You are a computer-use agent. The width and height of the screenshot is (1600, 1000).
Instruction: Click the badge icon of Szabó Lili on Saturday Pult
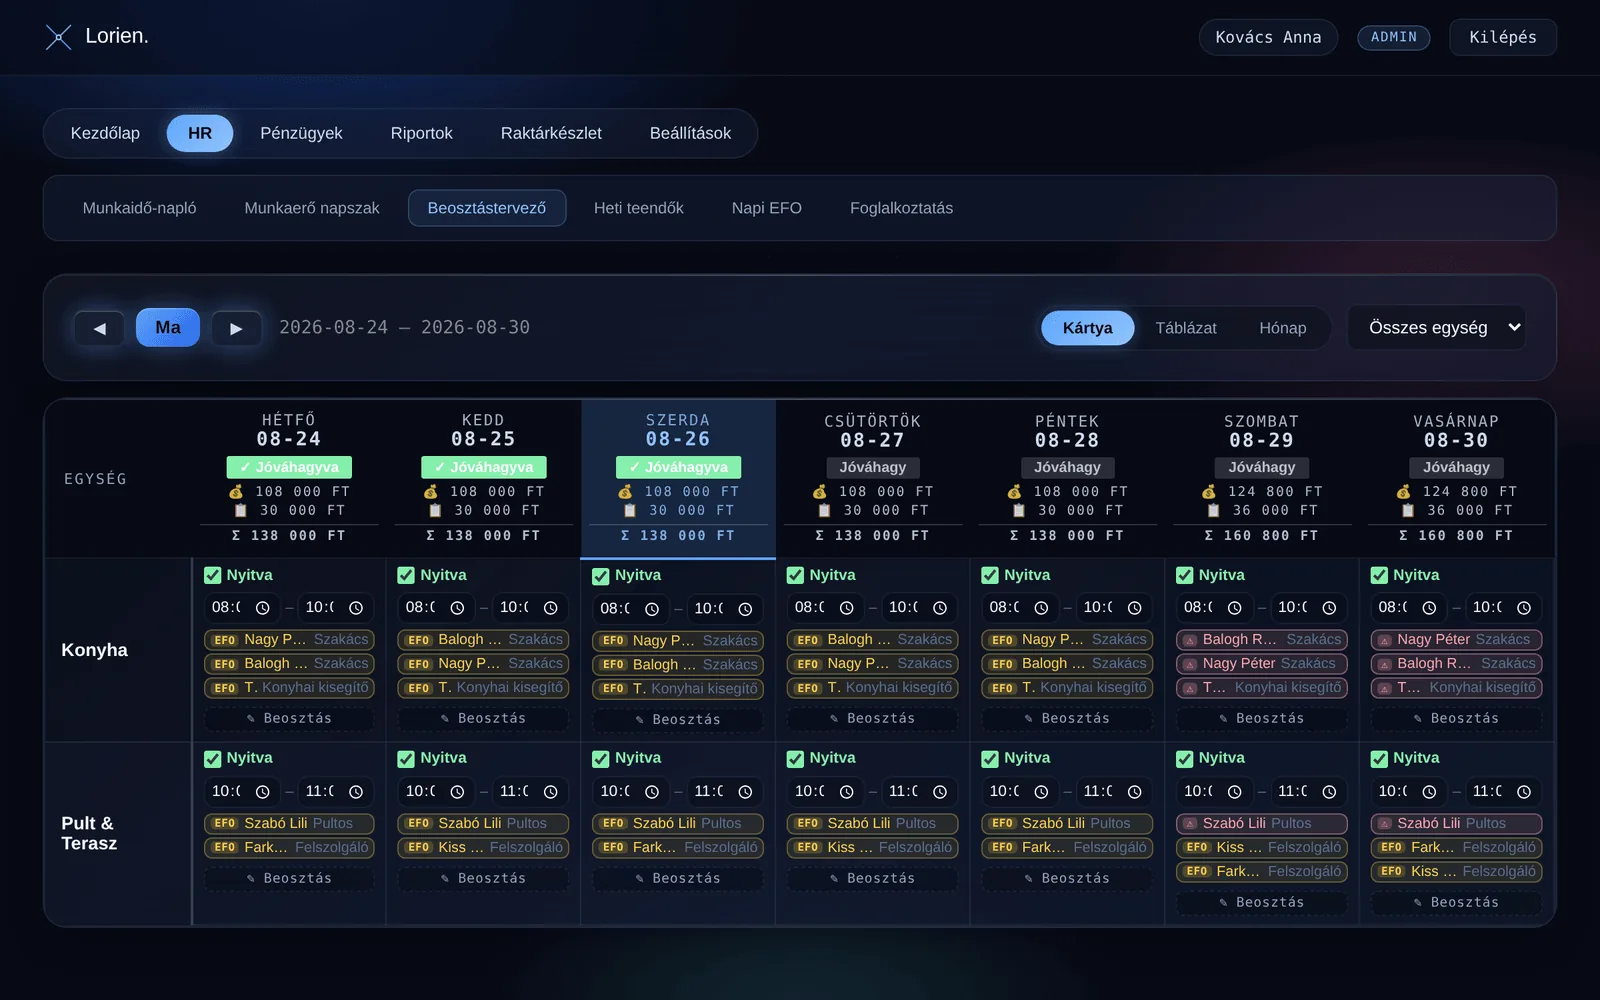[1190, 824]
